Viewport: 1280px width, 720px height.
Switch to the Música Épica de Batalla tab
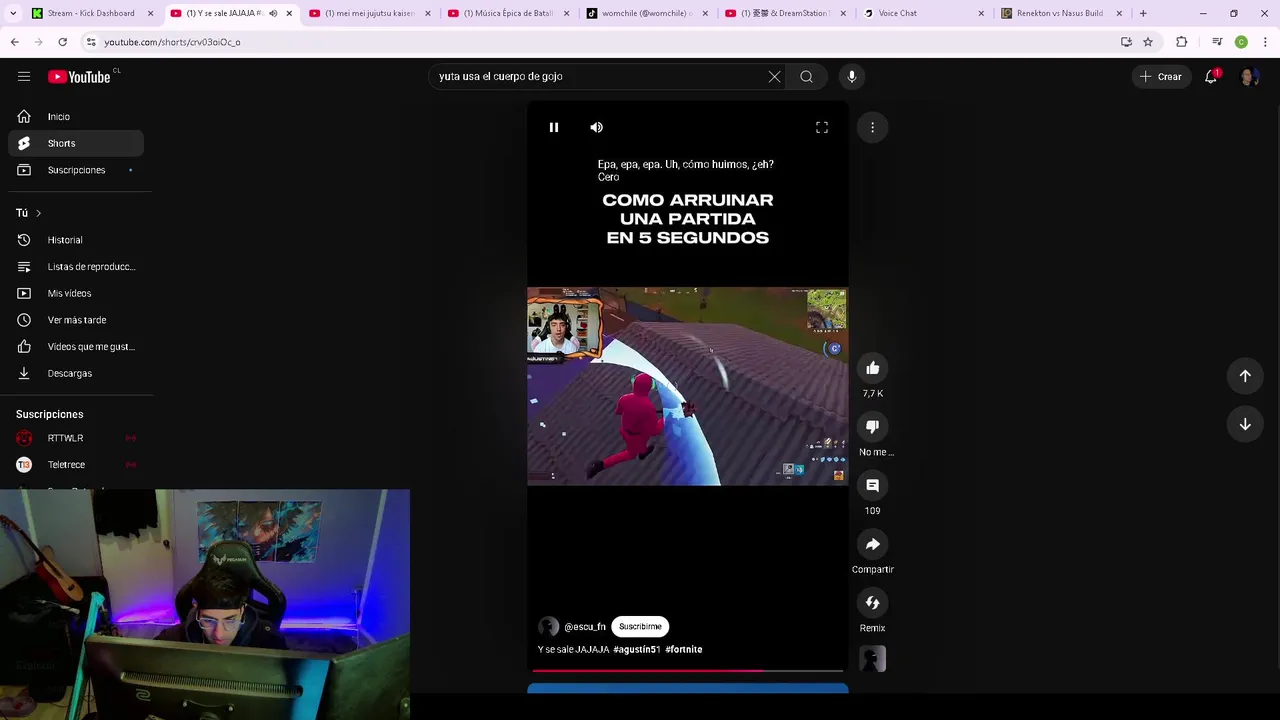[508, 13]
